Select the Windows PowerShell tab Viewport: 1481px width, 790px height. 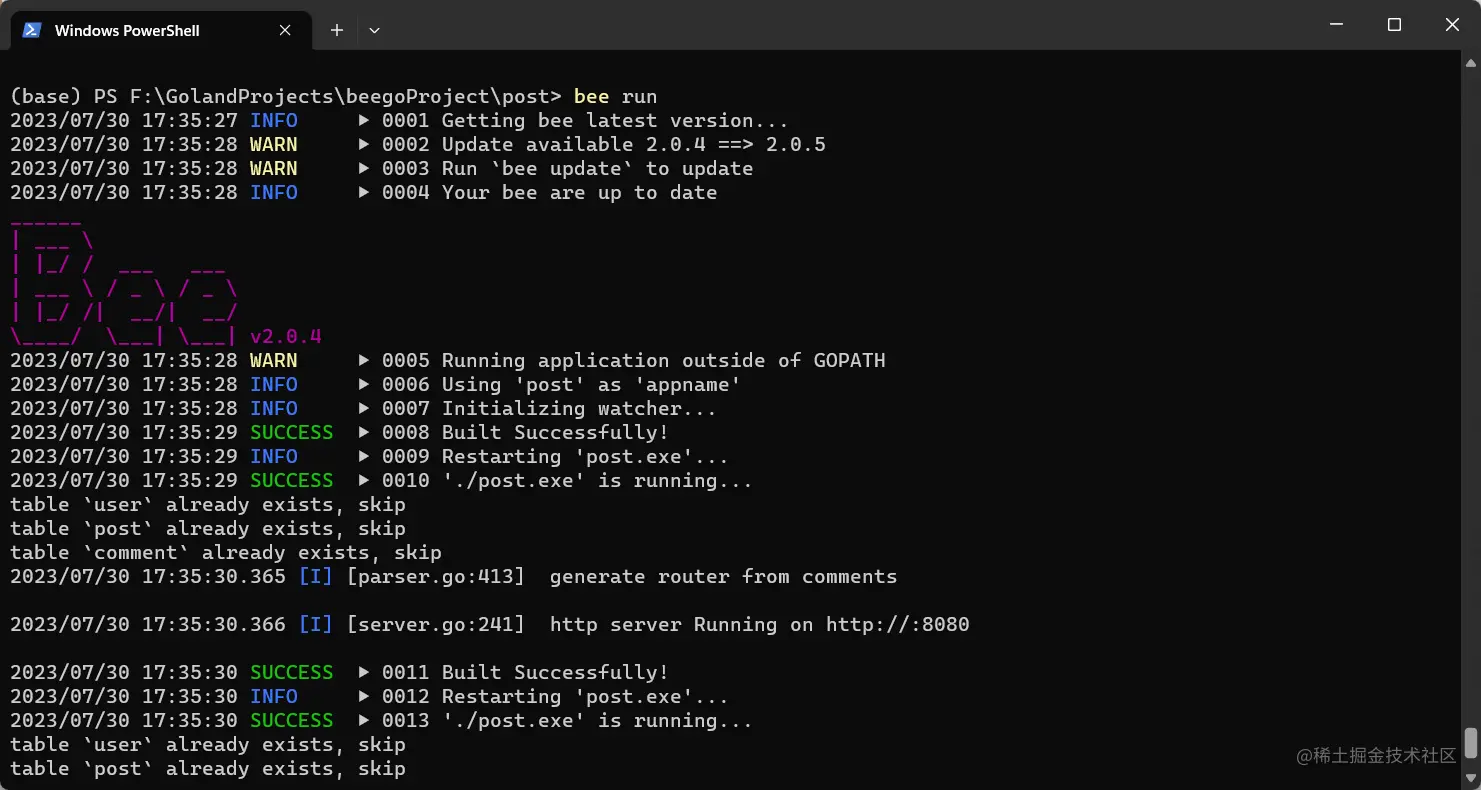(x=160, y=30)
